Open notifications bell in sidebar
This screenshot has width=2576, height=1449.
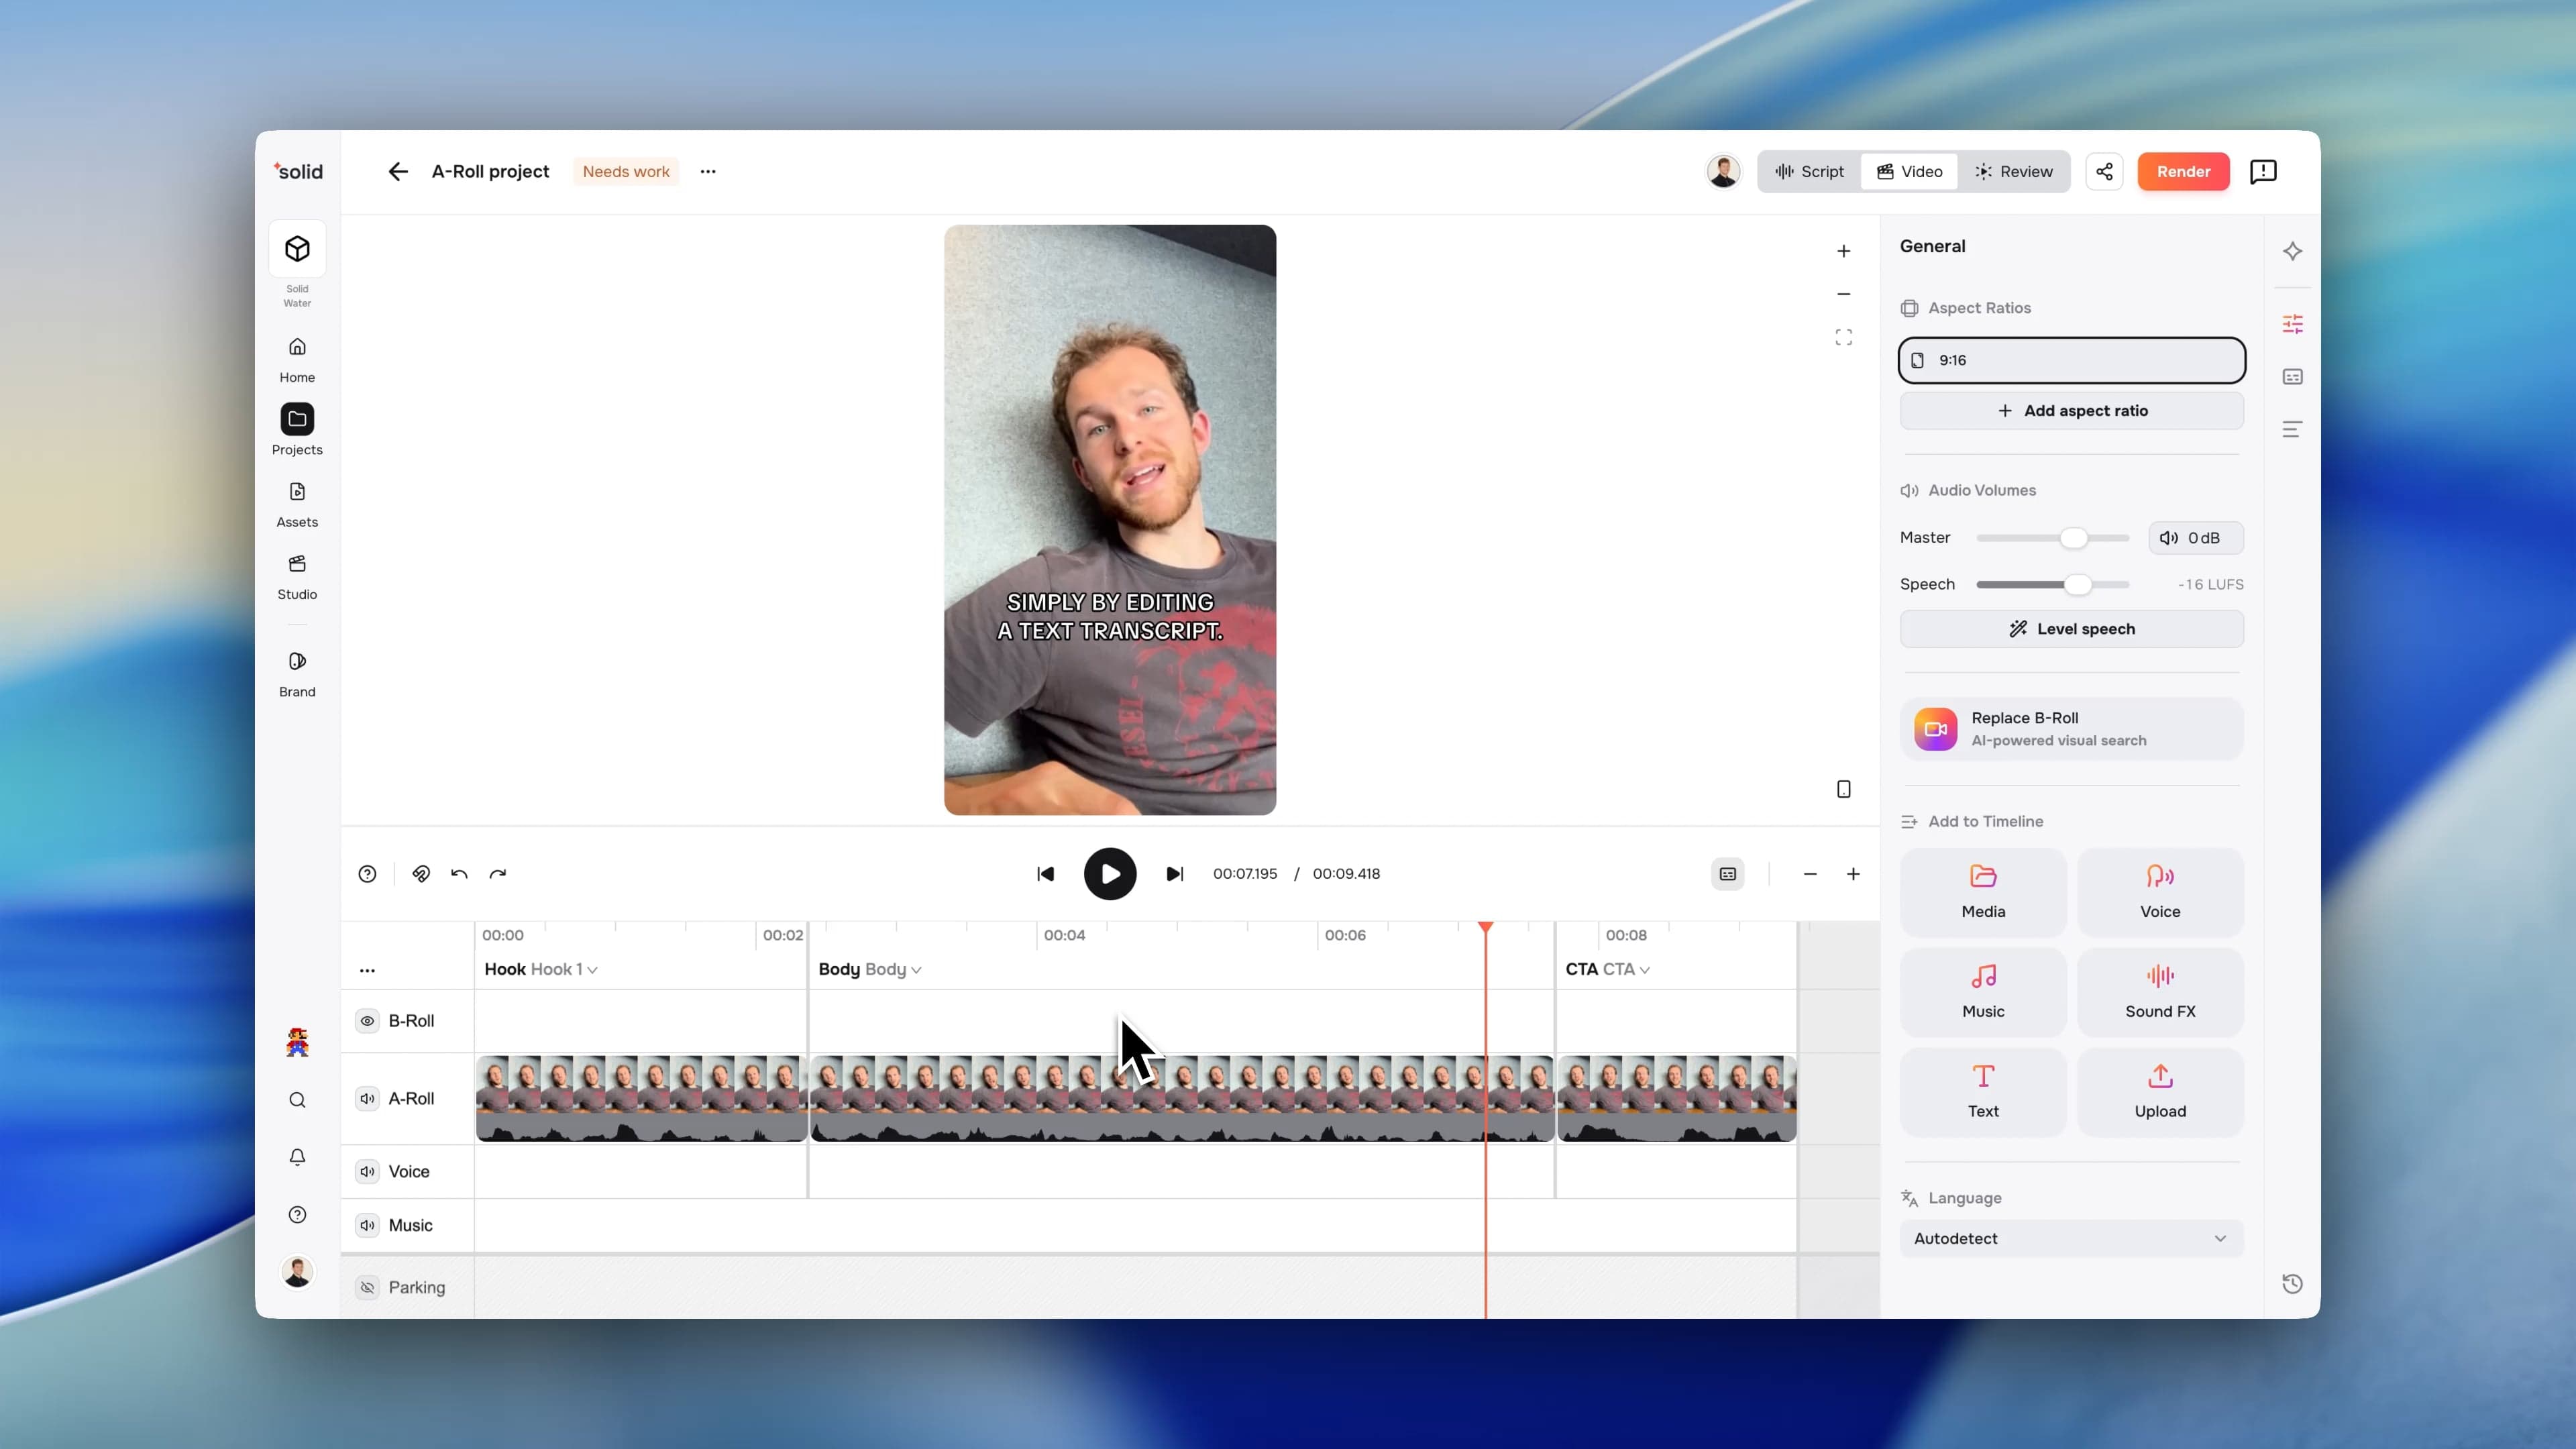[297, 1157]
